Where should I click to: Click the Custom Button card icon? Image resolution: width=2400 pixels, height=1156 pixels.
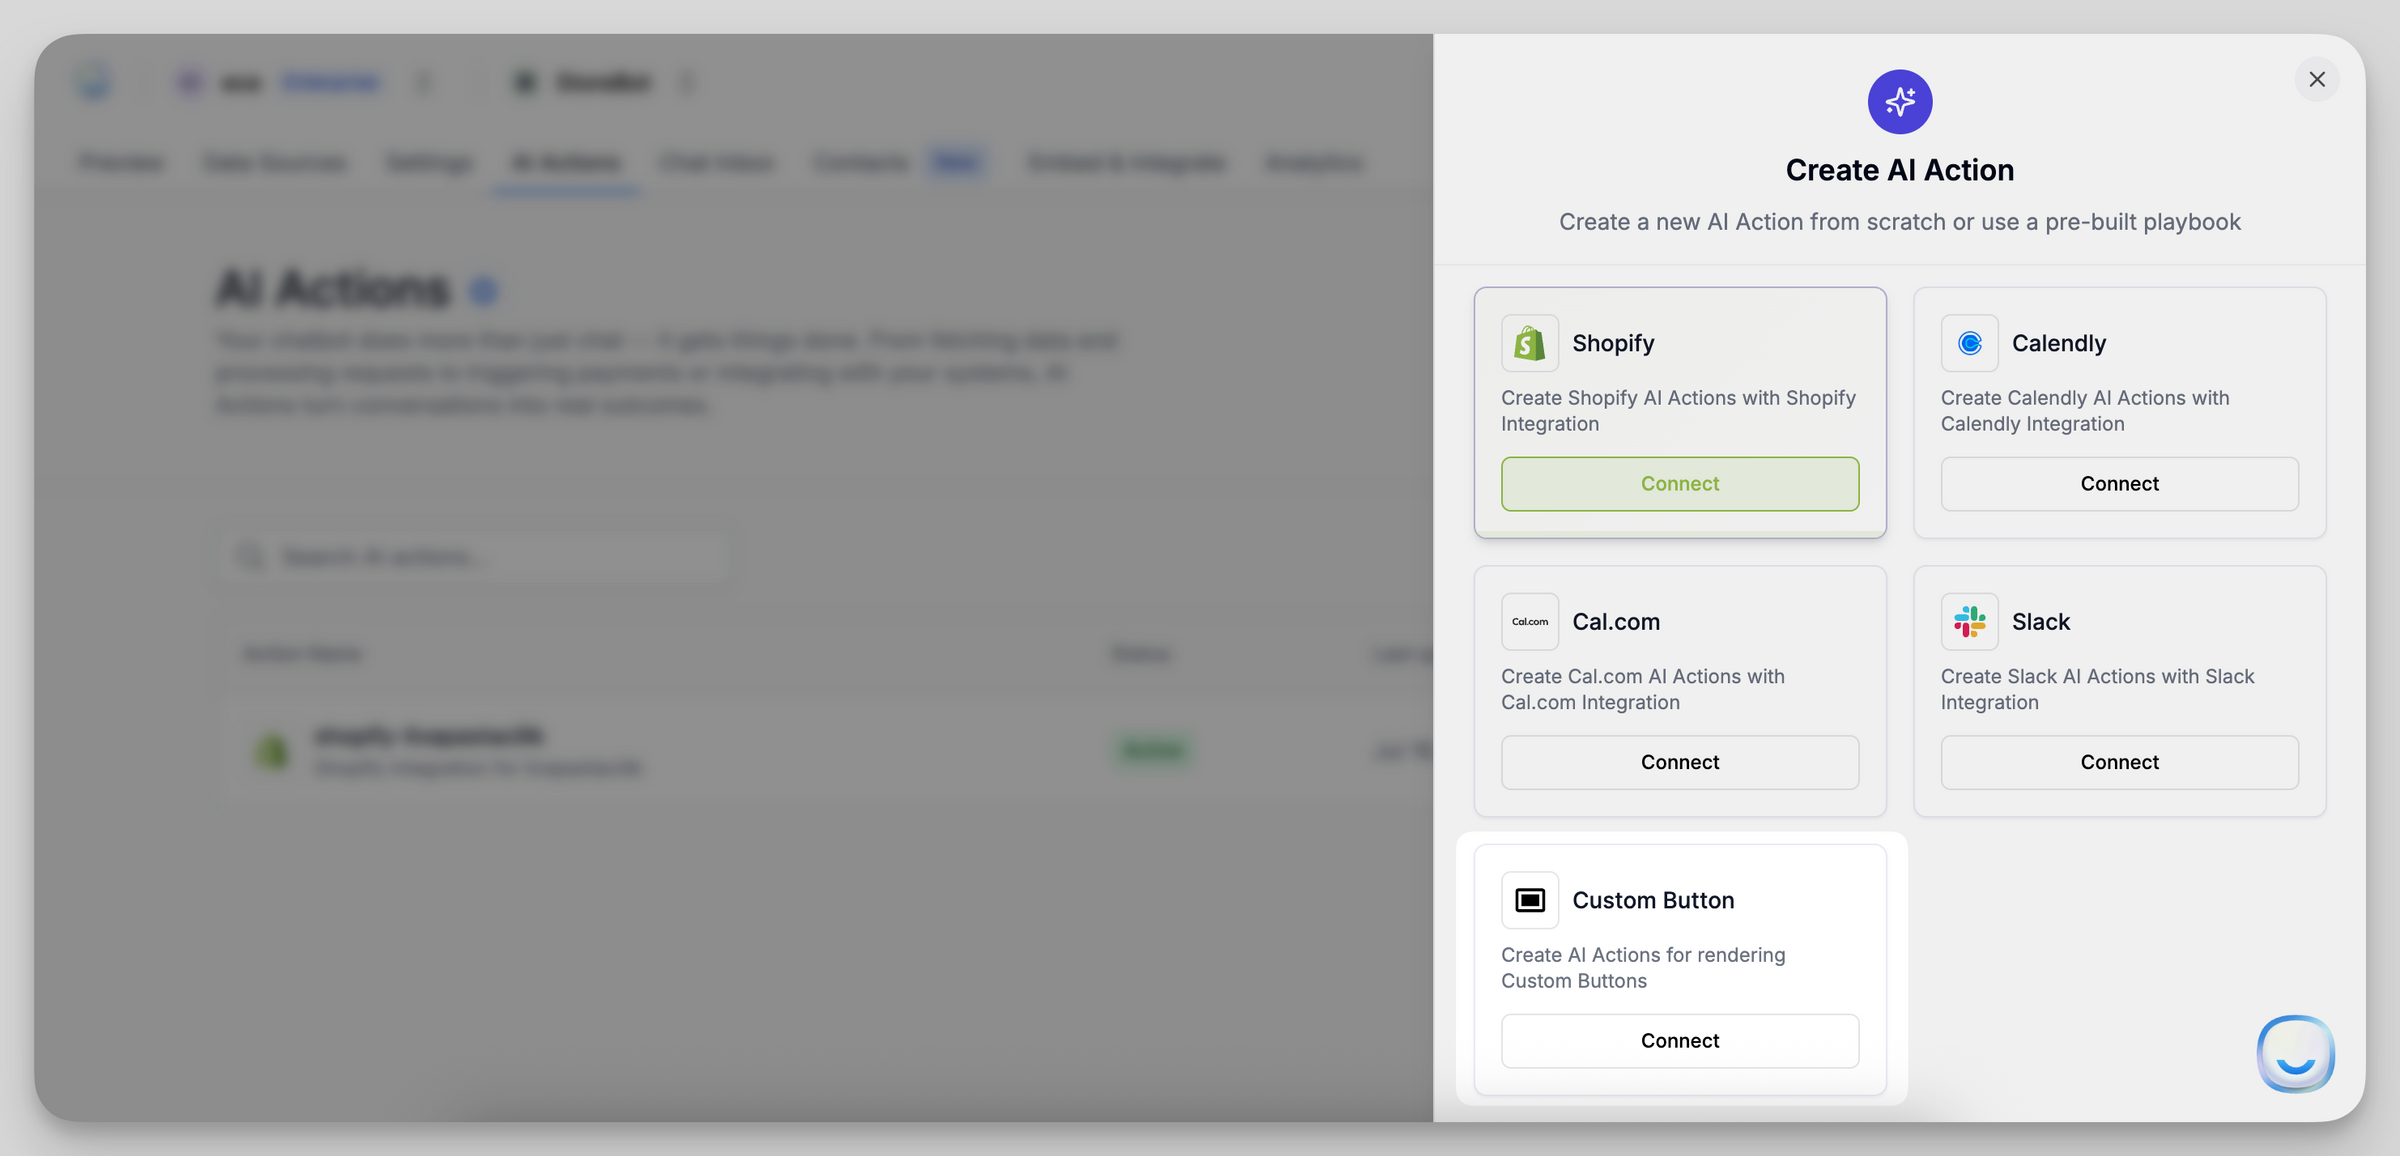pyautogui.click(x=1529, y=900)
